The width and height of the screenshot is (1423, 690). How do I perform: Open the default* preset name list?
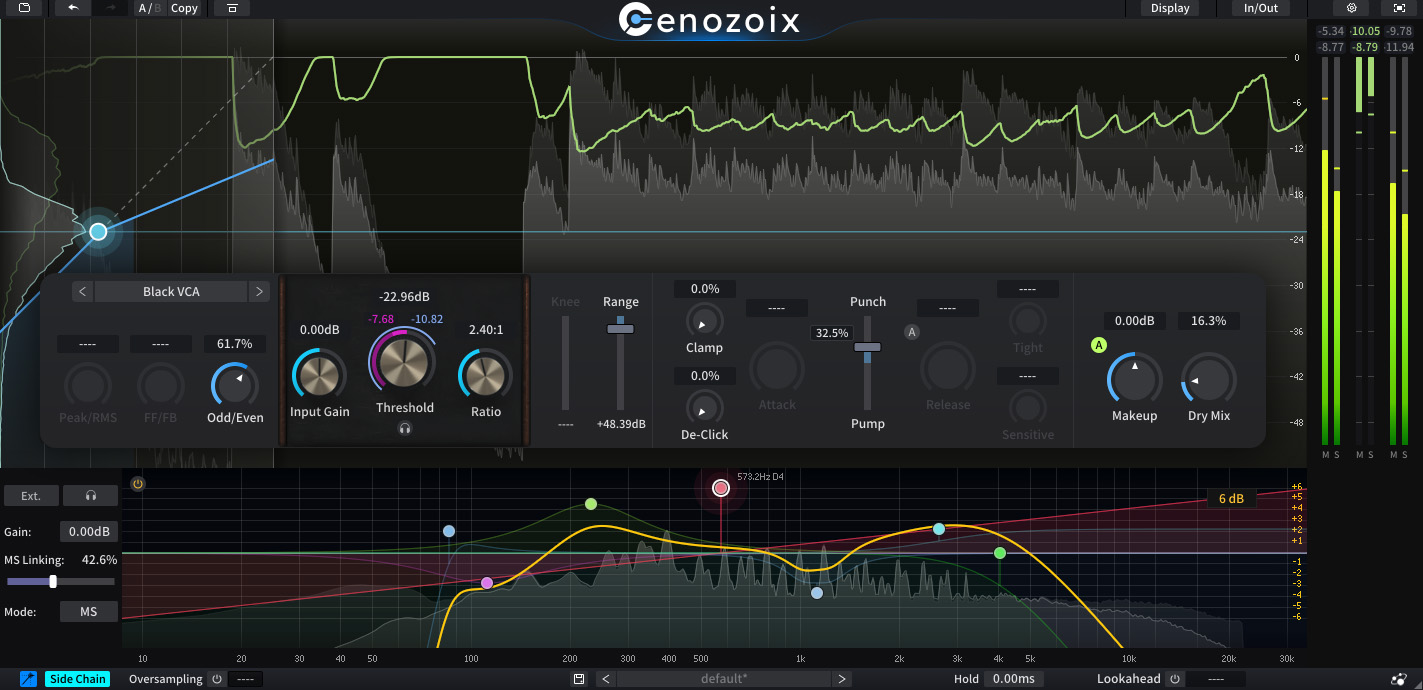pyautogui.click(x=724, y=679)
